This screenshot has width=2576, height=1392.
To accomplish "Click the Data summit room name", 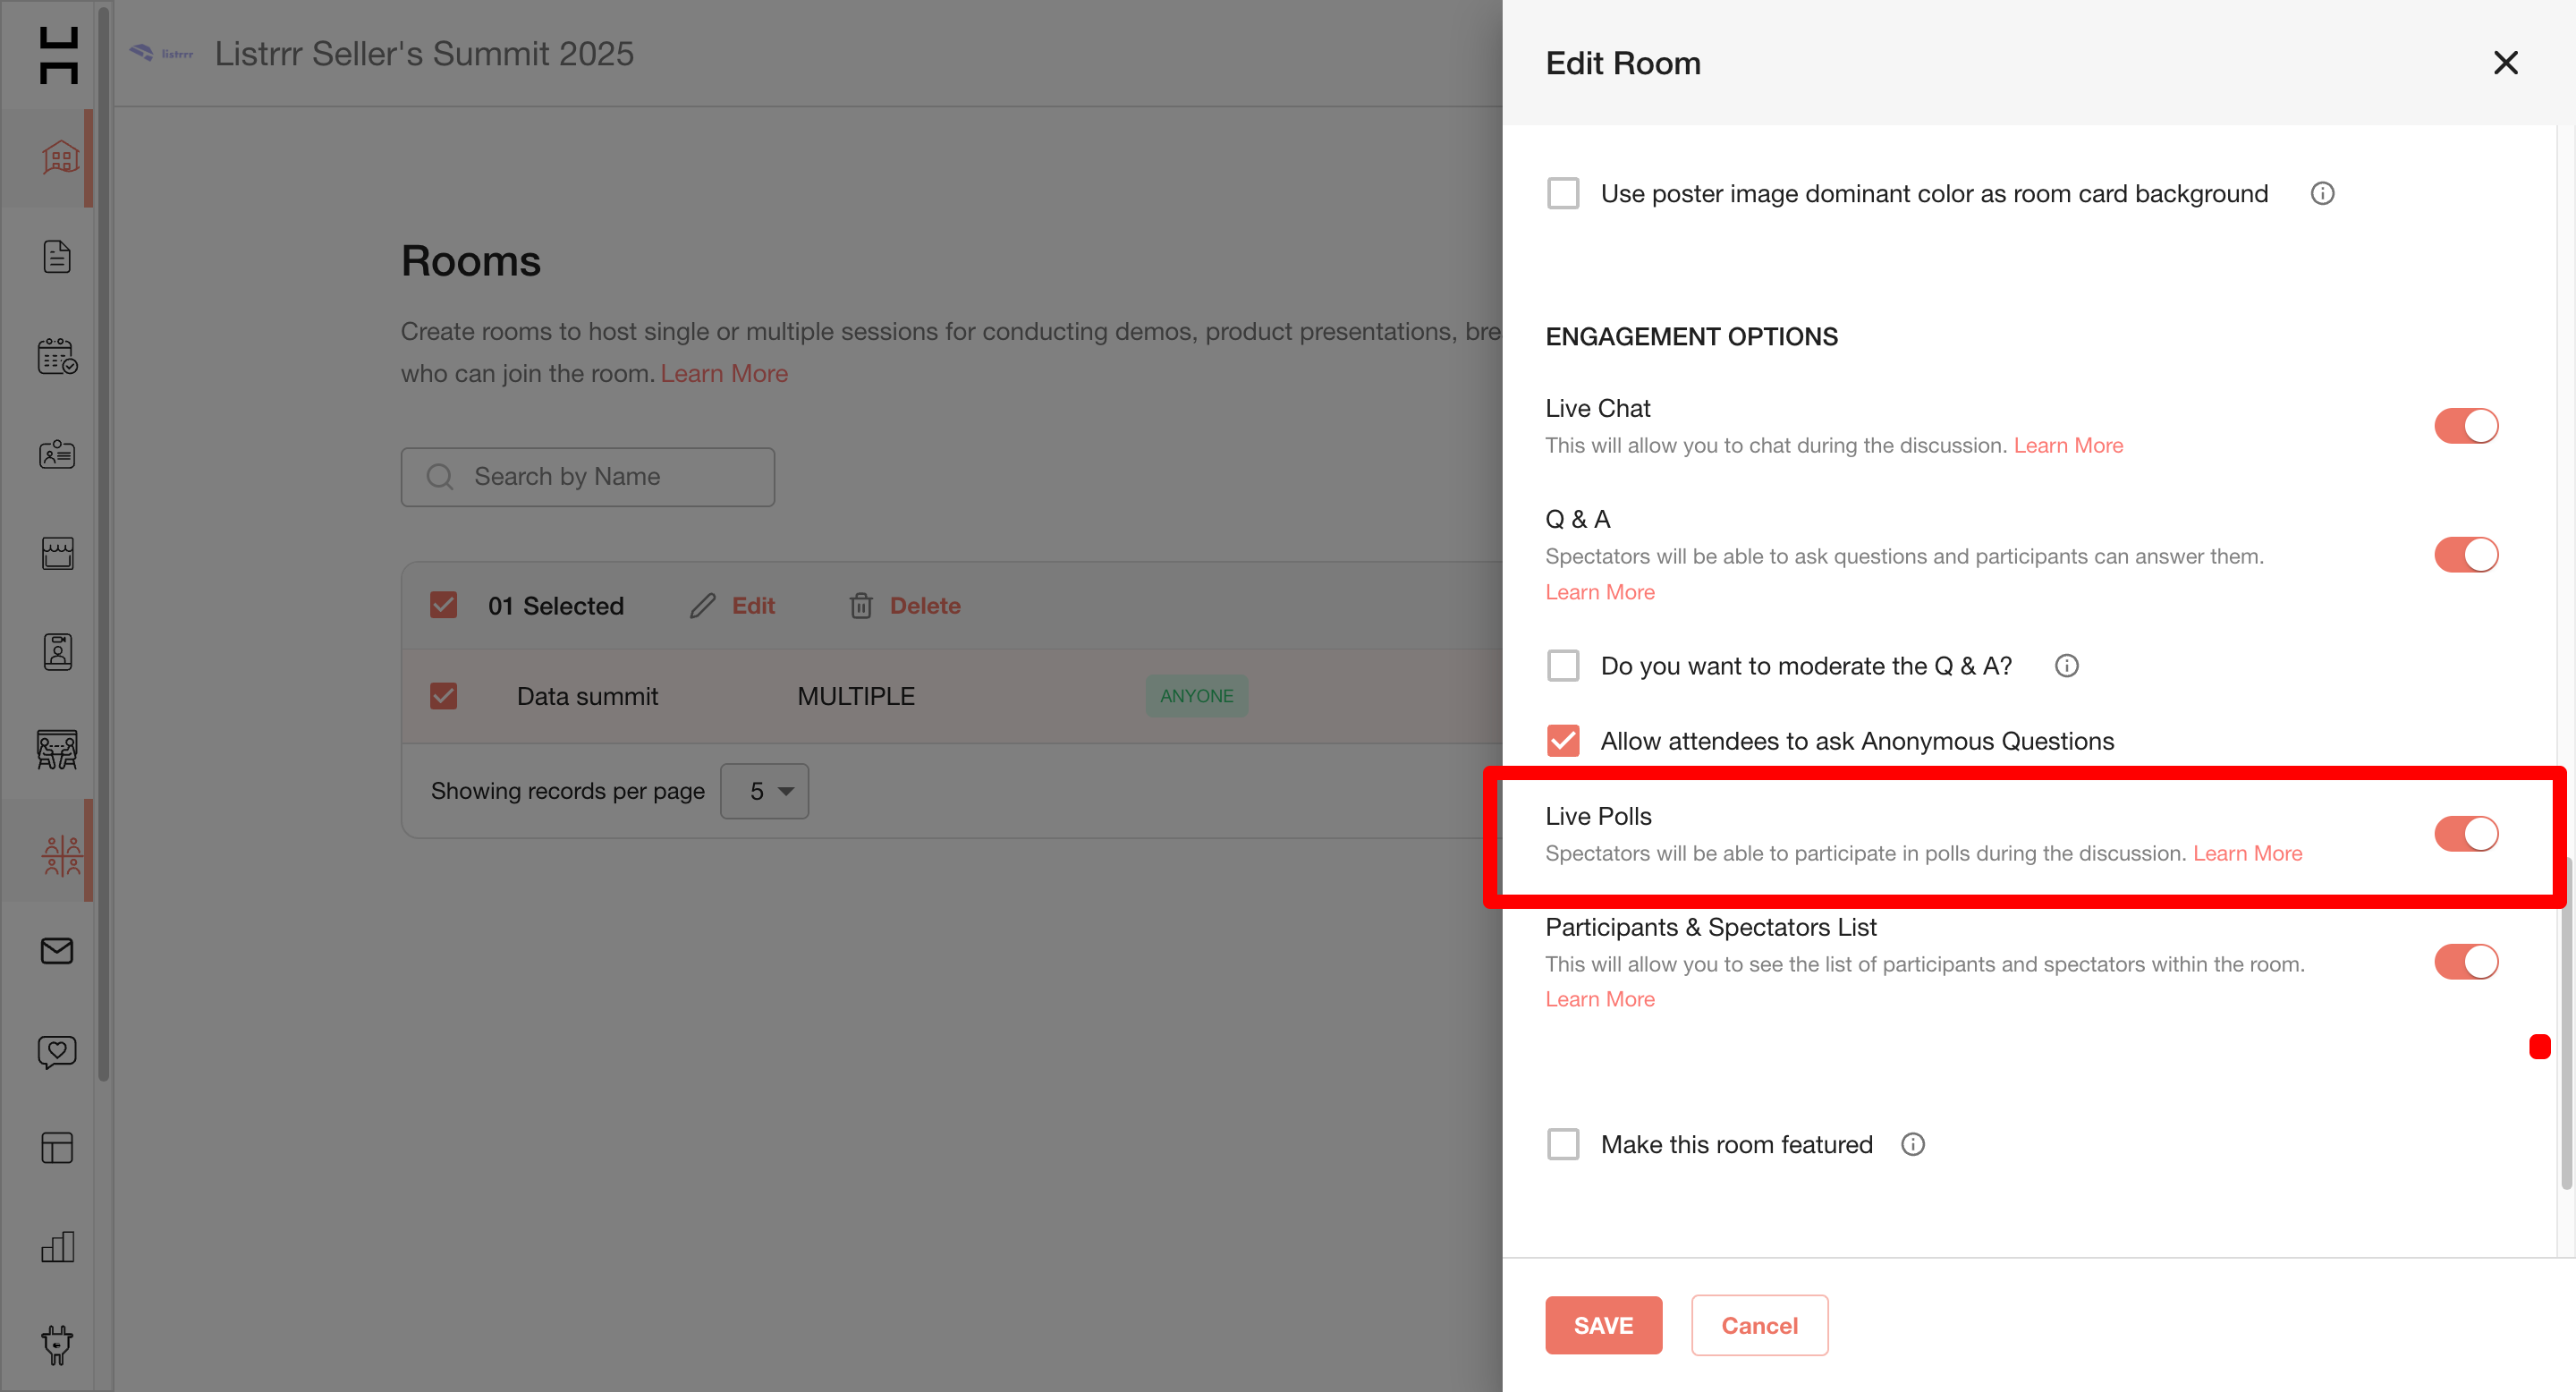I will coord(587,697).
